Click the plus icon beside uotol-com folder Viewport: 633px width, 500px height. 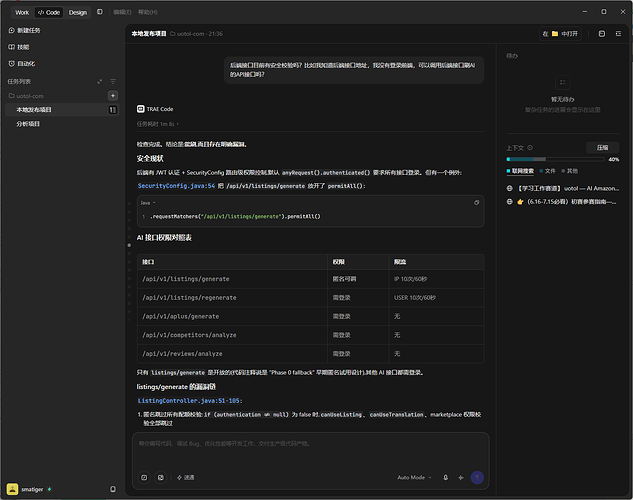pyautogui.click(x=113, y=96)
